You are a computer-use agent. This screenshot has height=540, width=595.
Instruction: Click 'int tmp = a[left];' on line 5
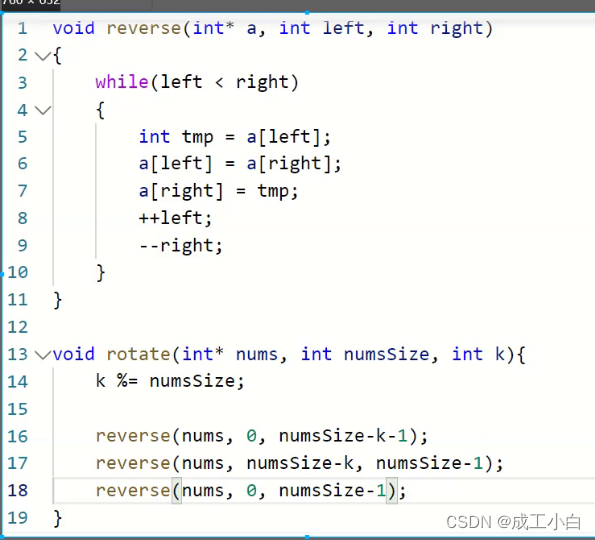point(235,137)
